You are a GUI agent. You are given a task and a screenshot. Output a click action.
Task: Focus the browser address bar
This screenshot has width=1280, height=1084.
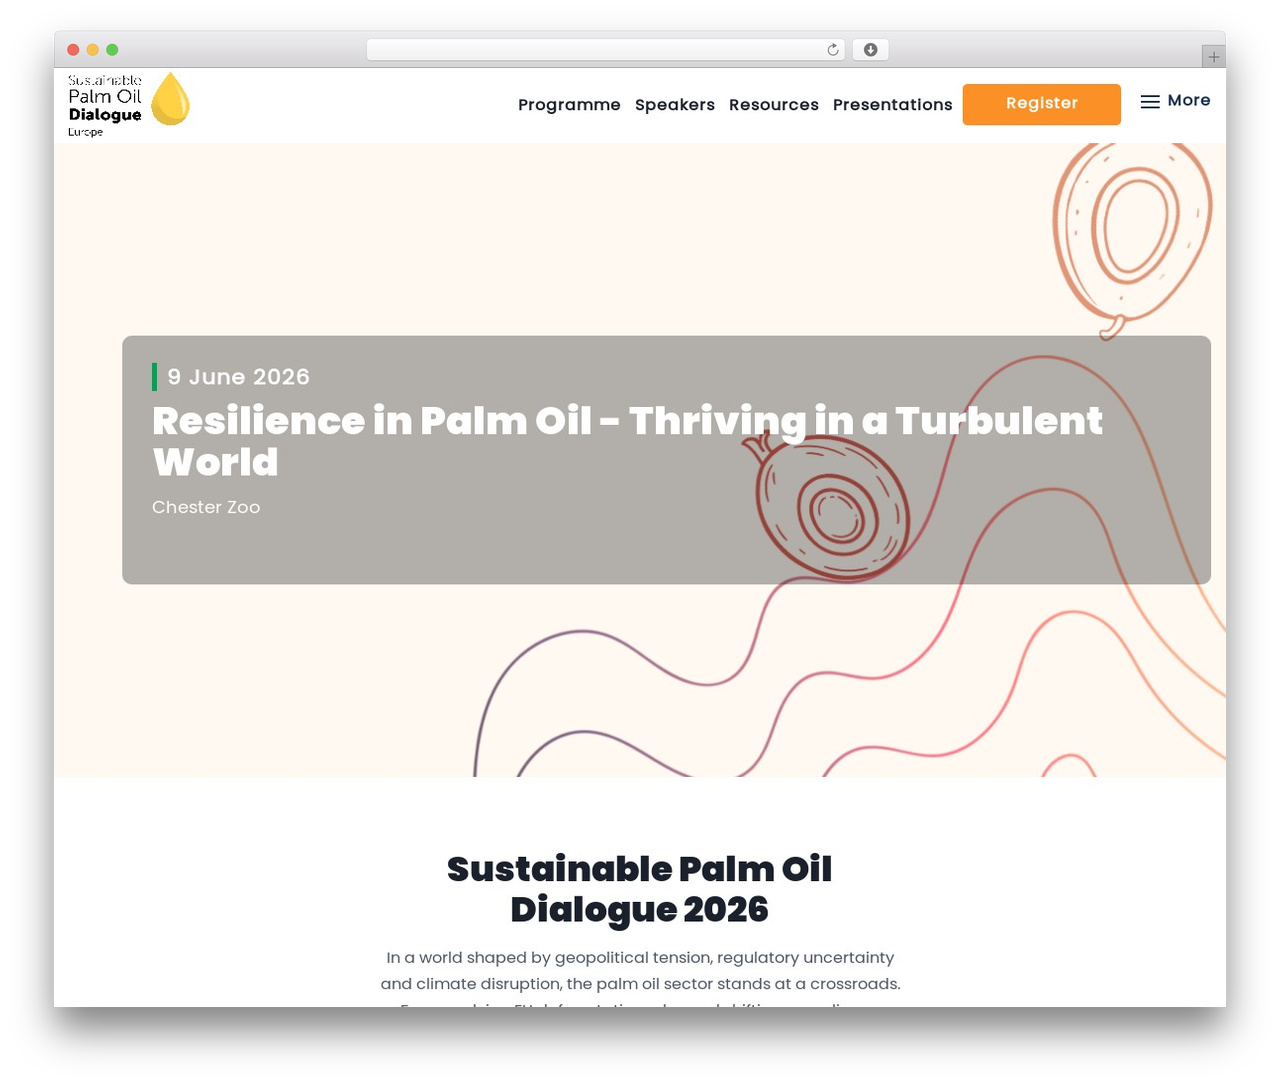[605, 50]
